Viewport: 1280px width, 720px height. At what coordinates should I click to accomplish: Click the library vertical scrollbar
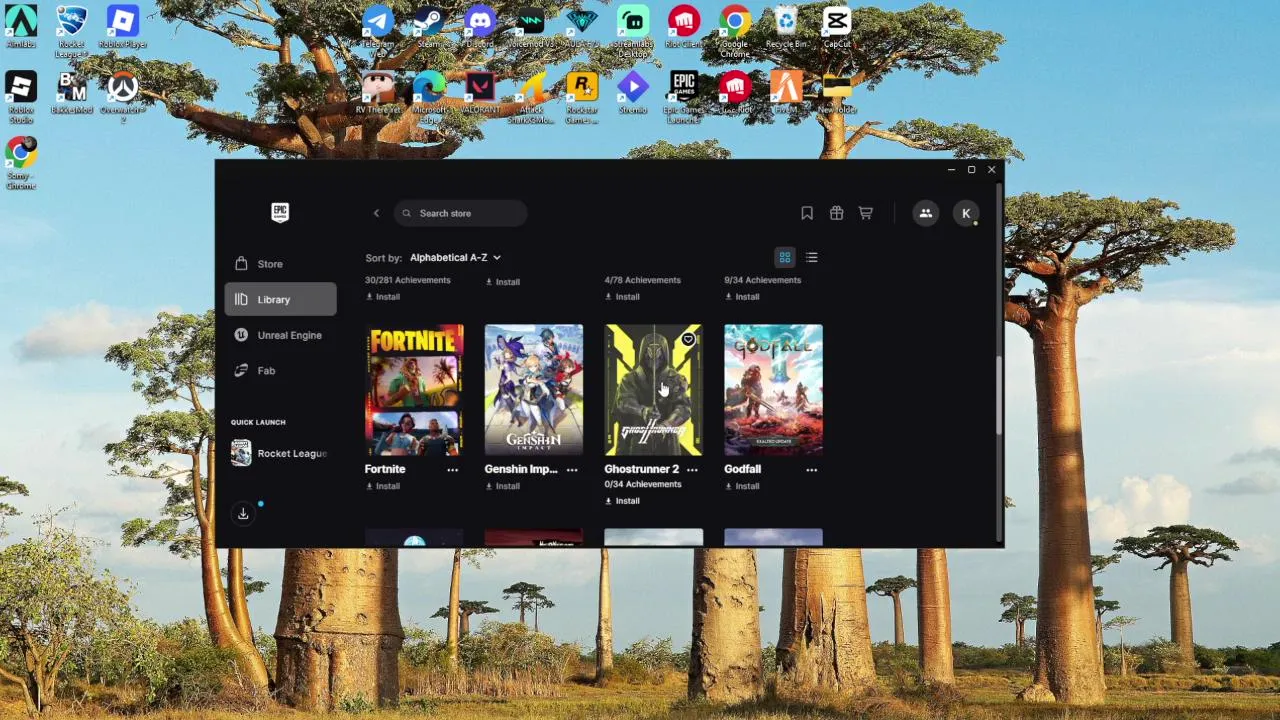[x=998, y=394]
